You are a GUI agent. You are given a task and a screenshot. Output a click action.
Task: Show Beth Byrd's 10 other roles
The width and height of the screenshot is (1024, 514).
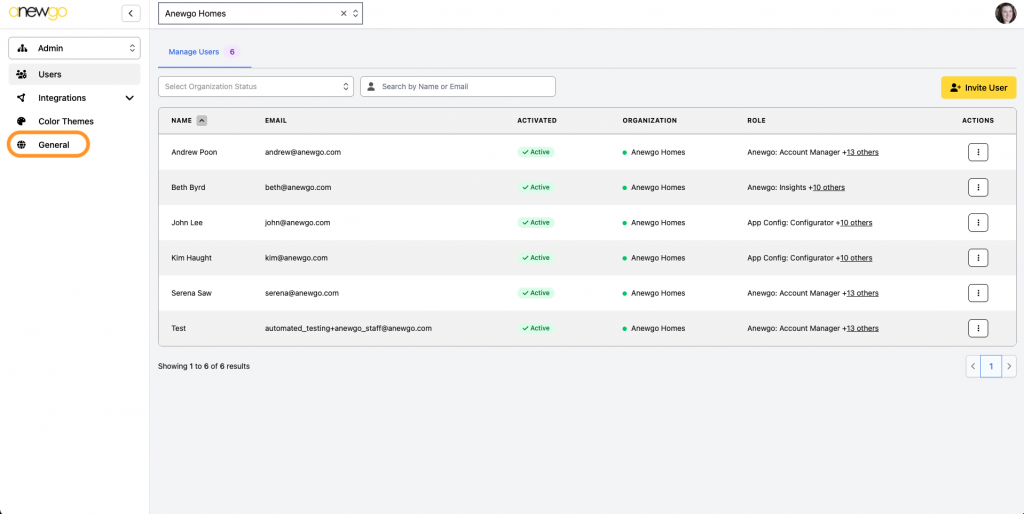tap(829, 187)
